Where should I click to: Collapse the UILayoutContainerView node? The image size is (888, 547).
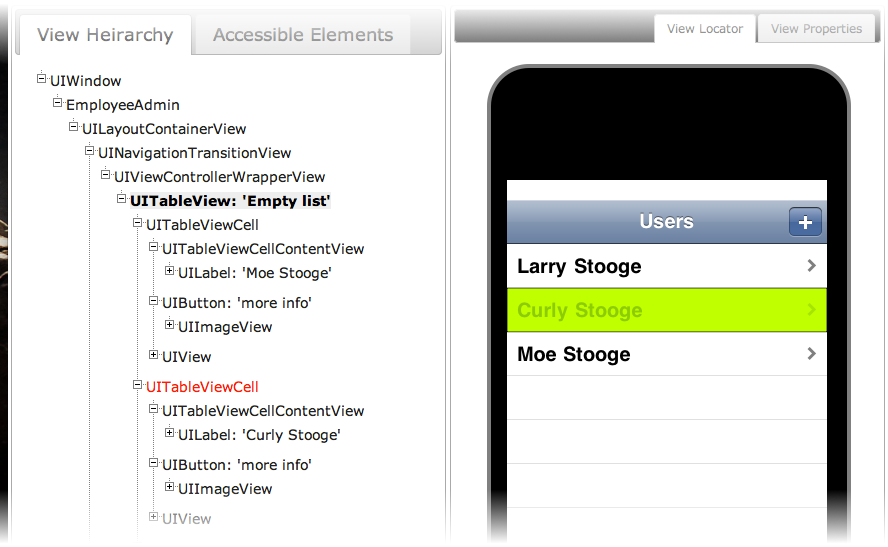coord(73,126)
